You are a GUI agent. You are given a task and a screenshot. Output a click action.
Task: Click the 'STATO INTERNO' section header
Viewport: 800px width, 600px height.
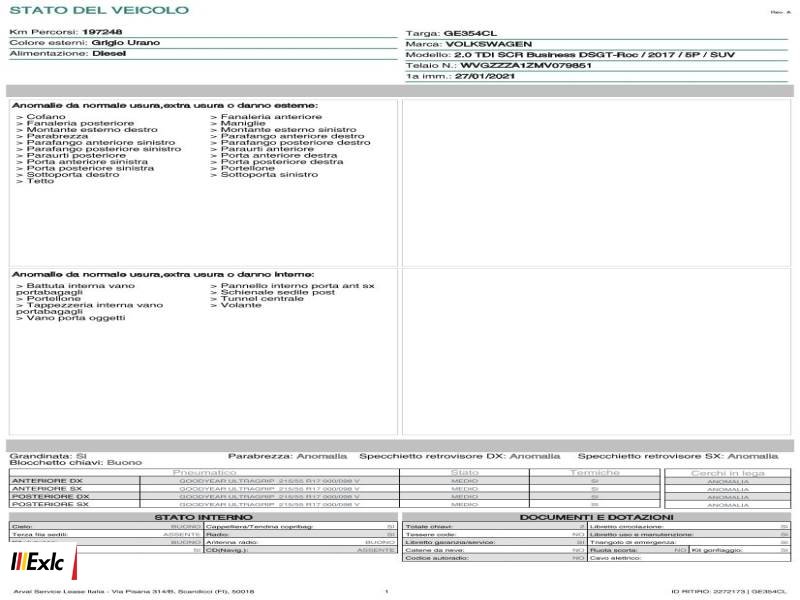203,517
